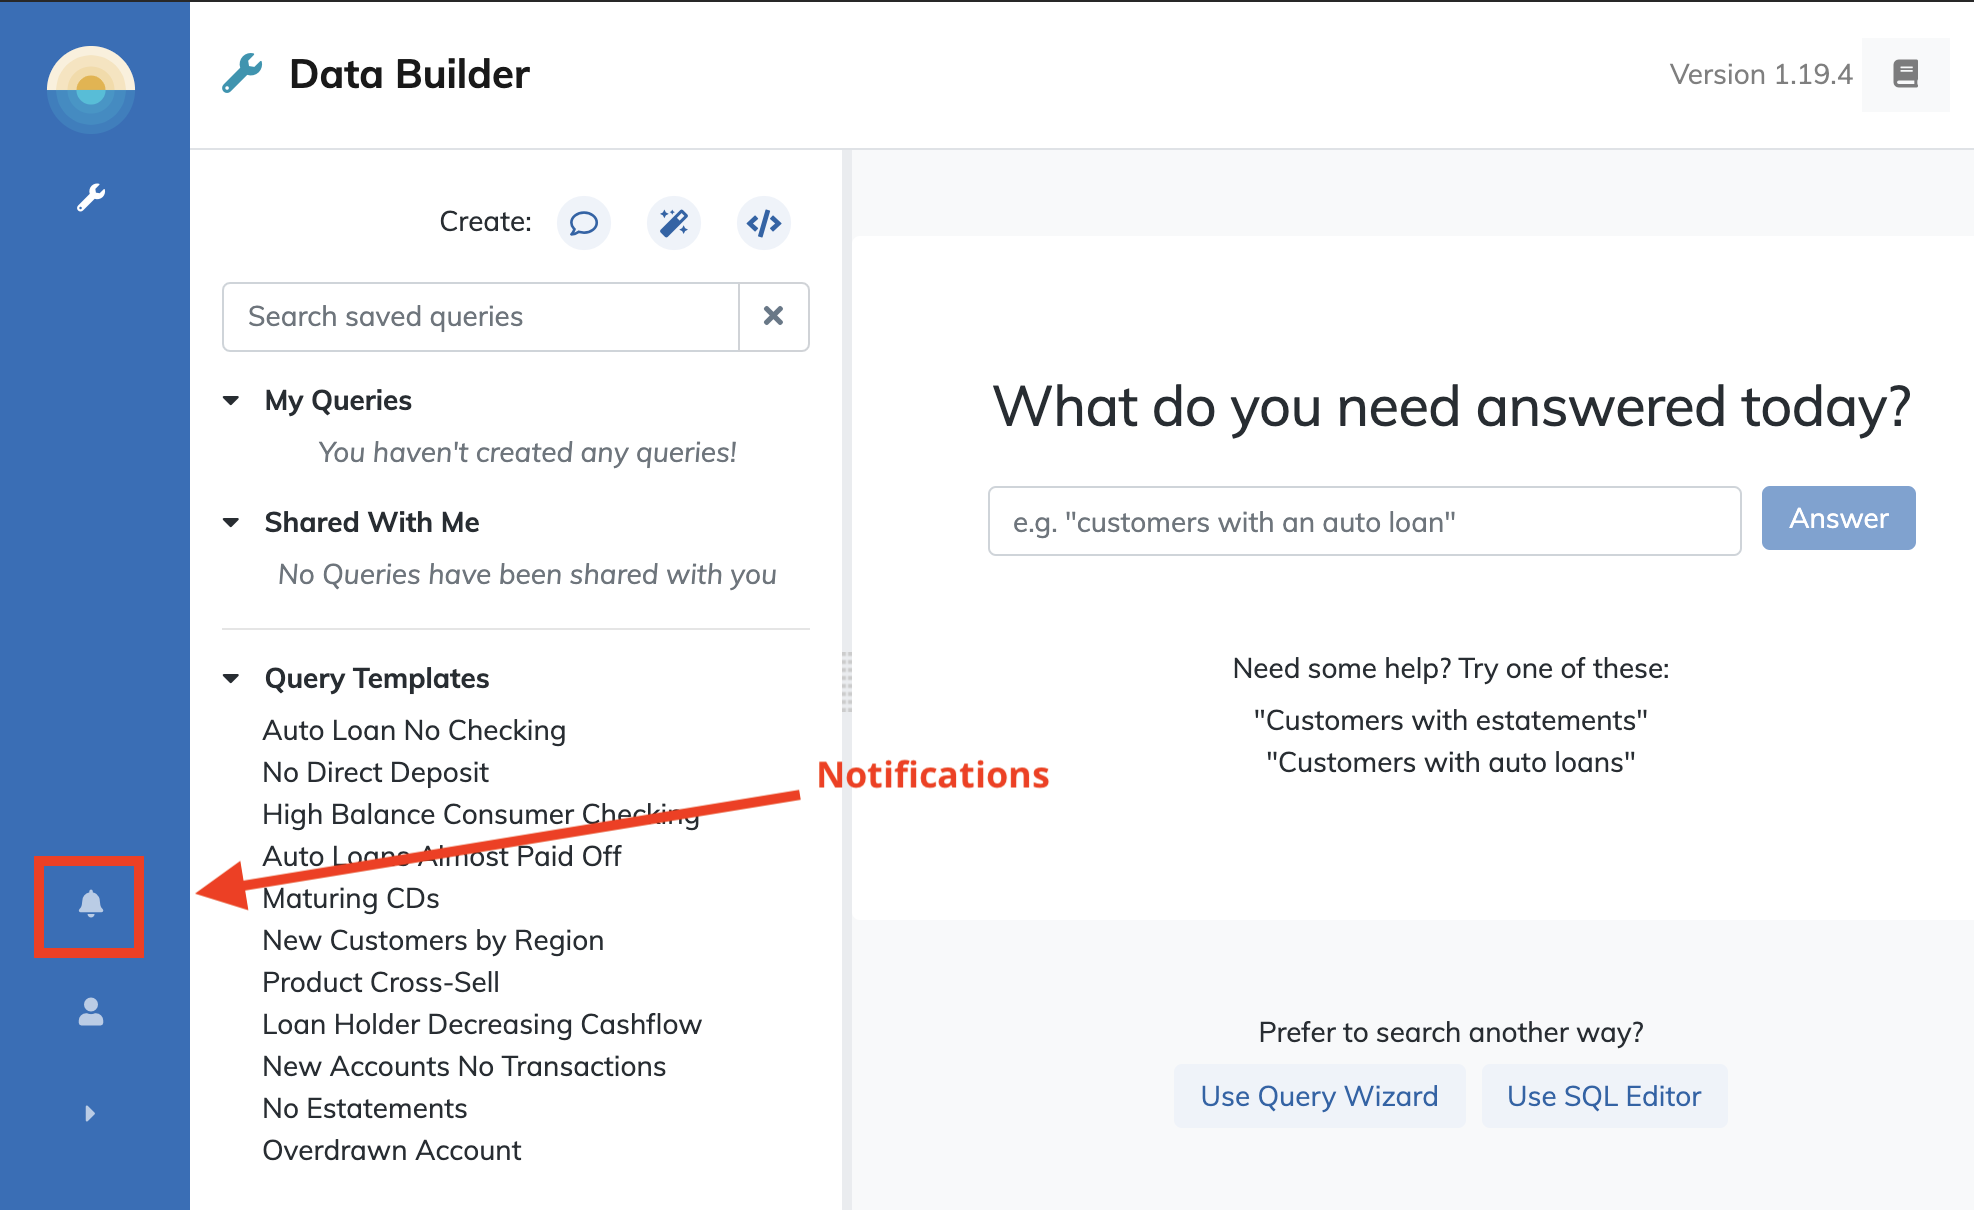The width and height of the screenshot is (1974, 1210).
Task: Collapse the My Queries section
Action: (x=231, y=401)
